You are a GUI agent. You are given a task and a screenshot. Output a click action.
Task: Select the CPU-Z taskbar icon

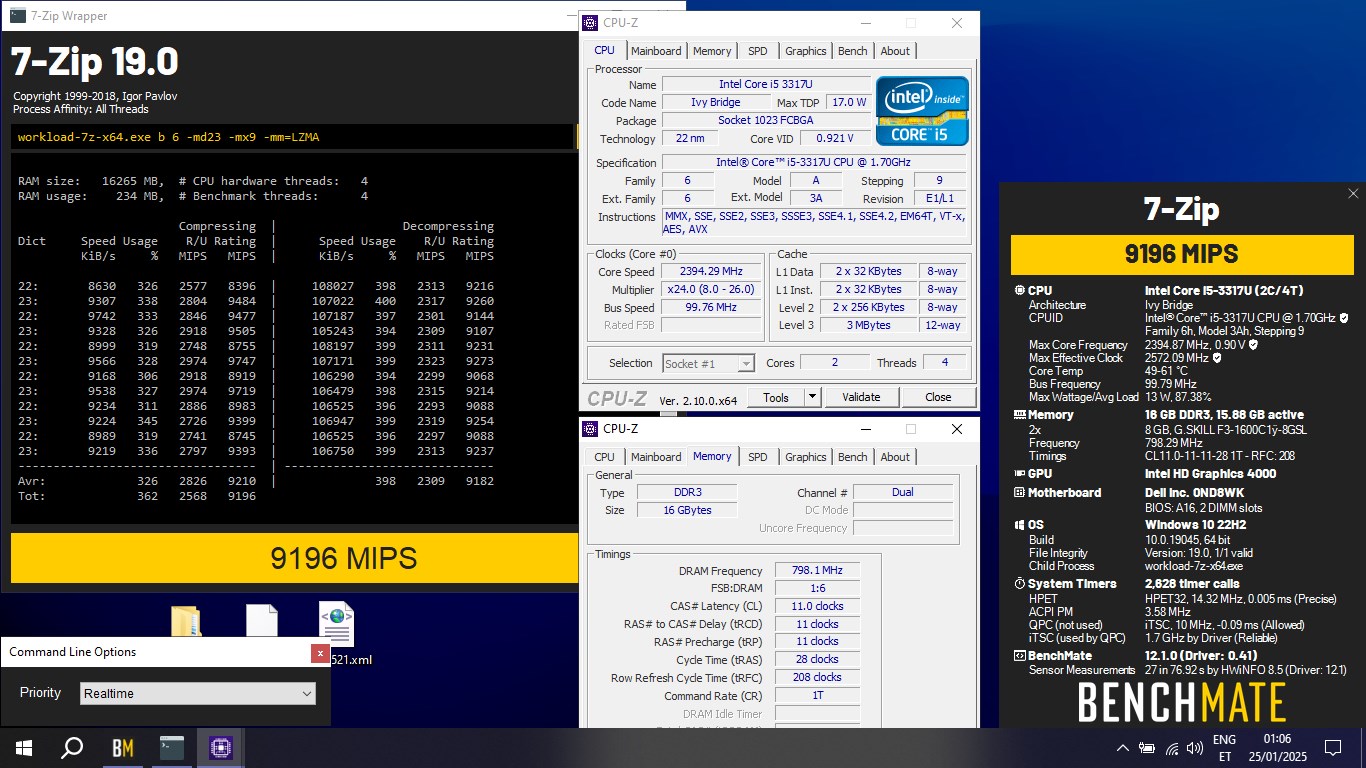(x=220, y=747)
